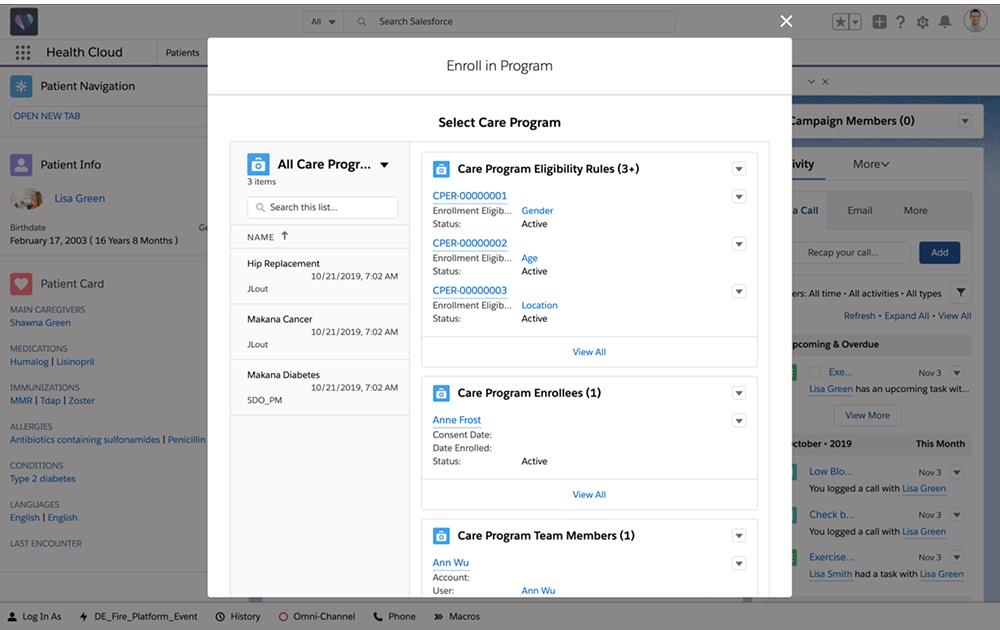This screenshot has height=630, width=1000.
Task: Click the Add button for call recap
Action: 939,253
